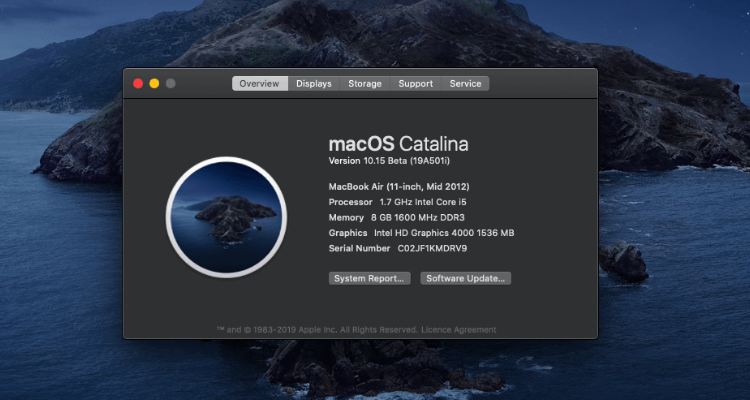Close the About This Mac window
The width and height of the screenshot is (750, 400).
138,84
